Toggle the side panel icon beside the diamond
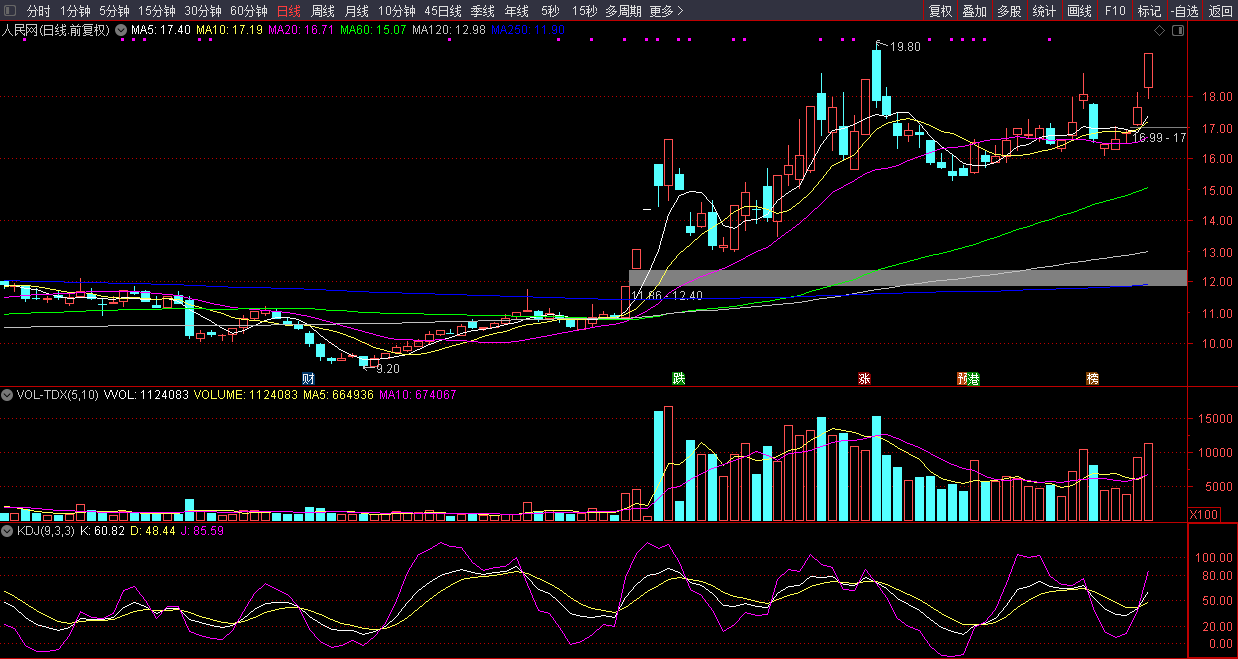 (x=1176, y=30)
